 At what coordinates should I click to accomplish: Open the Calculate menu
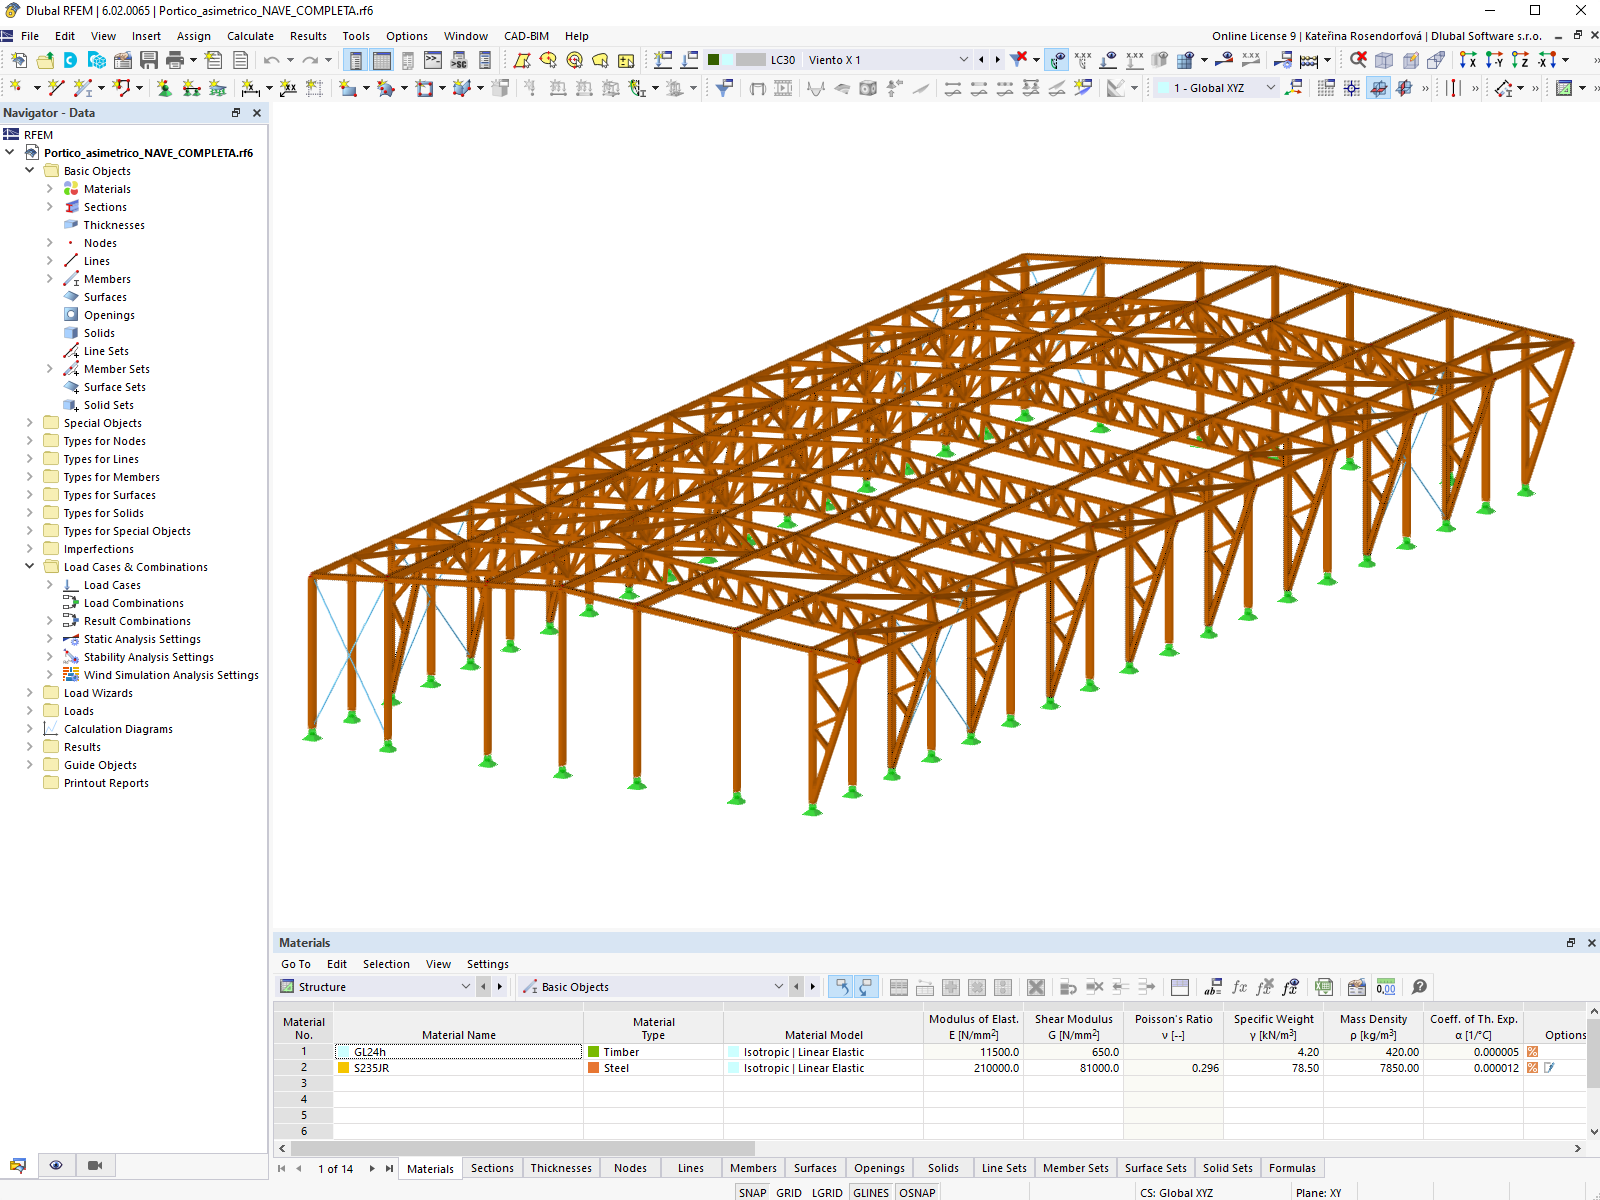(249, 35)
